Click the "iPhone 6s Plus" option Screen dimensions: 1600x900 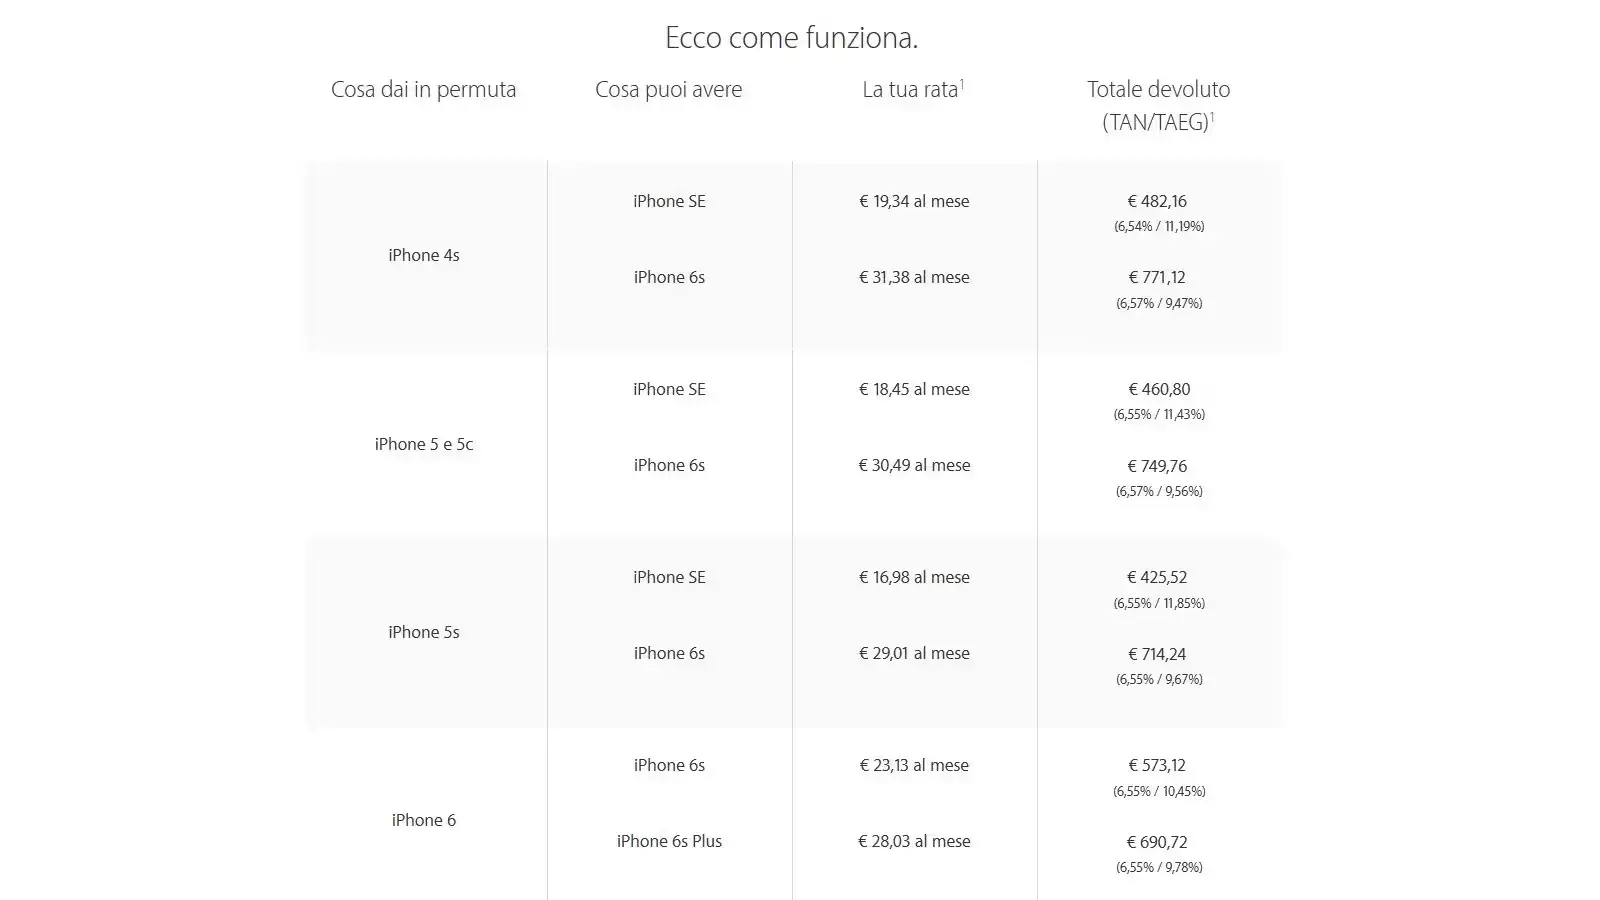point(669,841)
